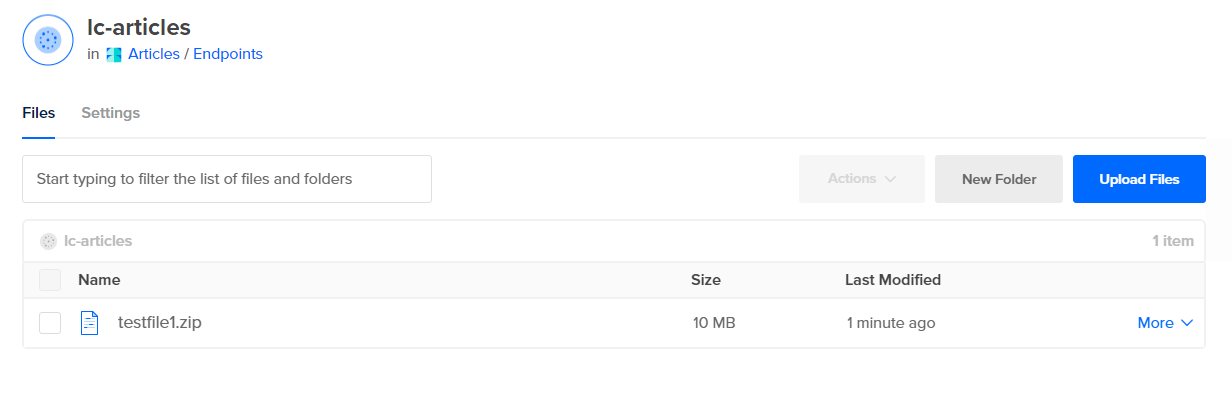Sort files by Name column header
This screenshot has width=1232, height=407.
tap(99, 280)
